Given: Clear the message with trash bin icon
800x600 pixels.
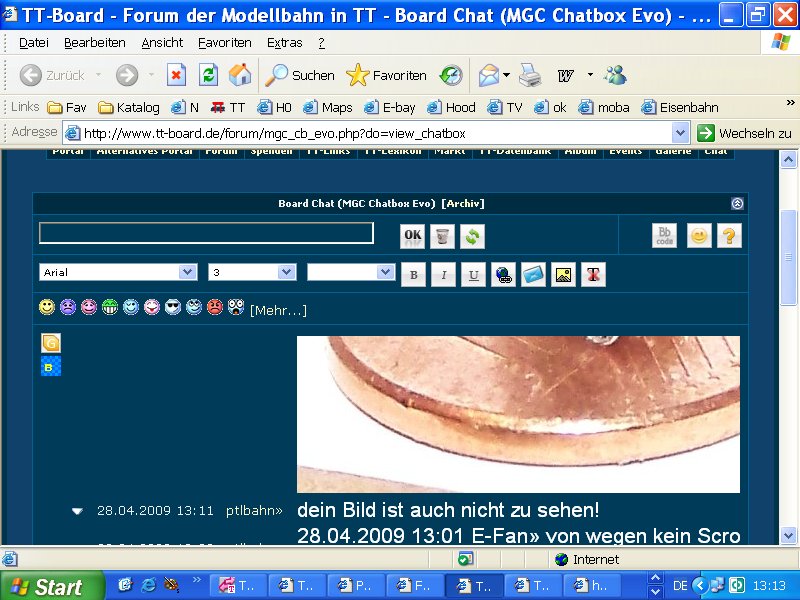Looking at the screenshot, I should click(442, 236).
